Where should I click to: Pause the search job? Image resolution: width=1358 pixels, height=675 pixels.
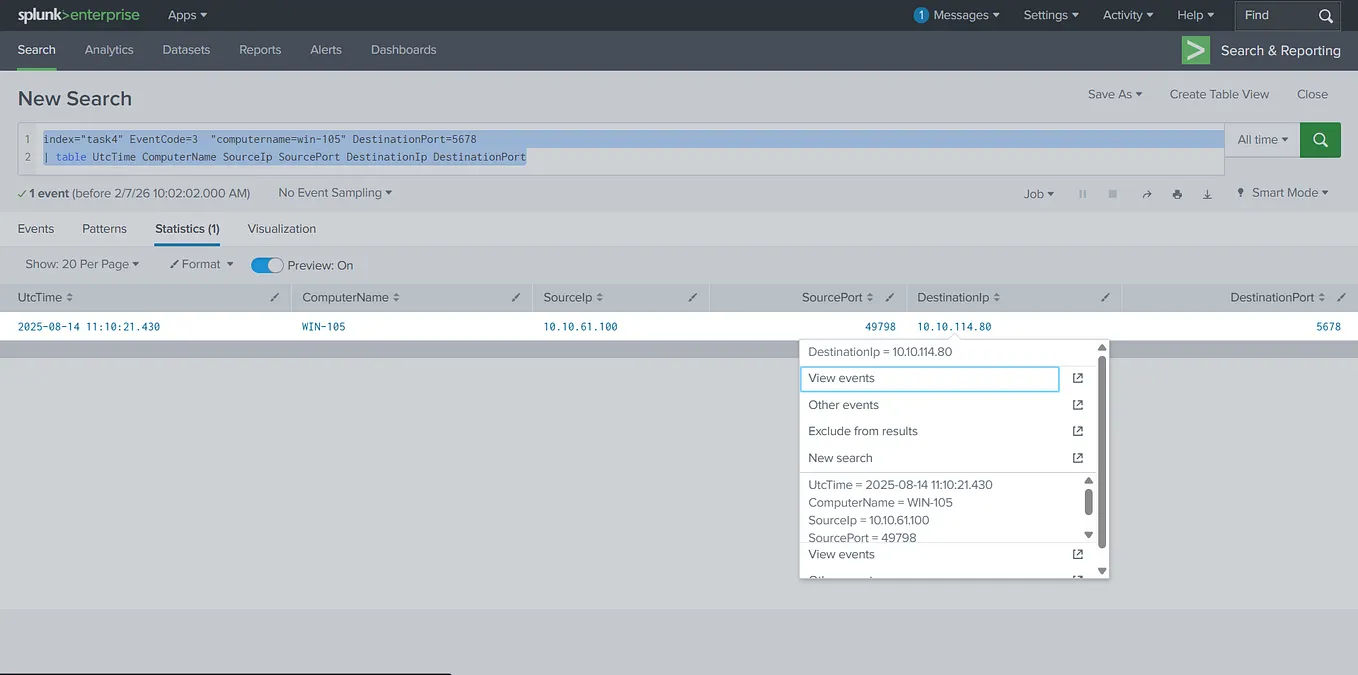1082,194
